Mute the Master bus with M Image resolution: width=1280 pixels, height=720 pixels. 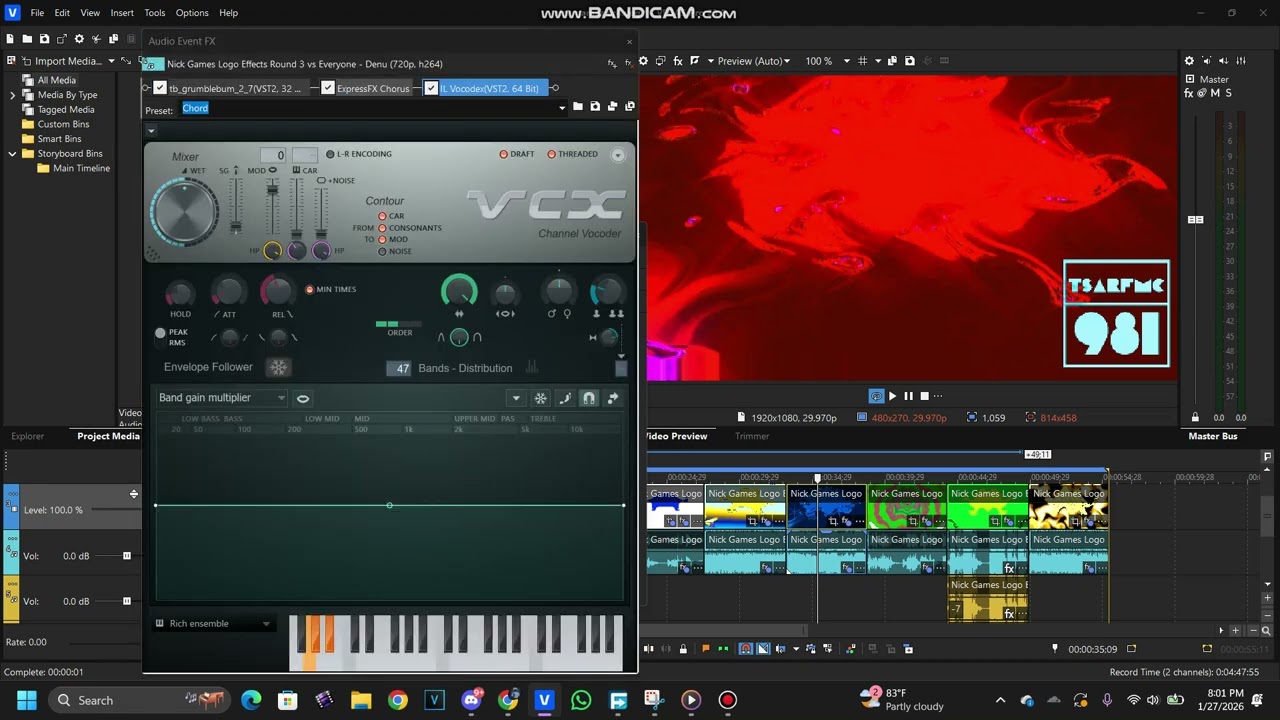click(1215, 93)
